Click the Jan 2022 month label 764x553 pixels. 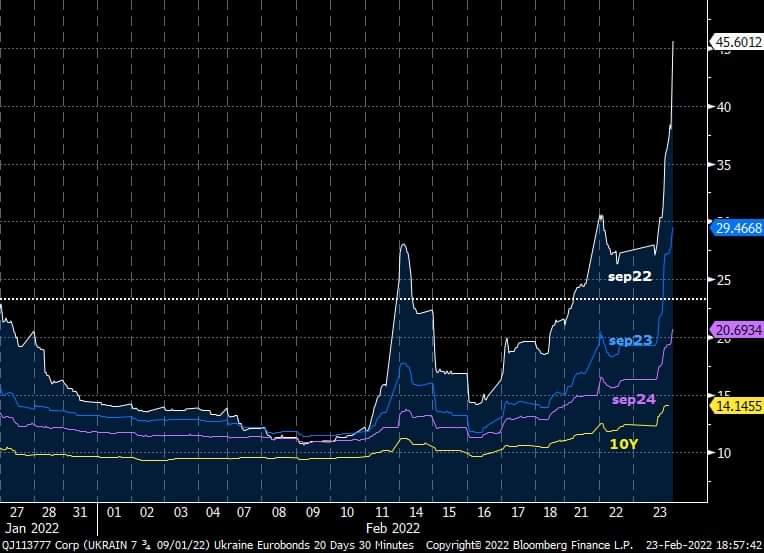point(32,528)
